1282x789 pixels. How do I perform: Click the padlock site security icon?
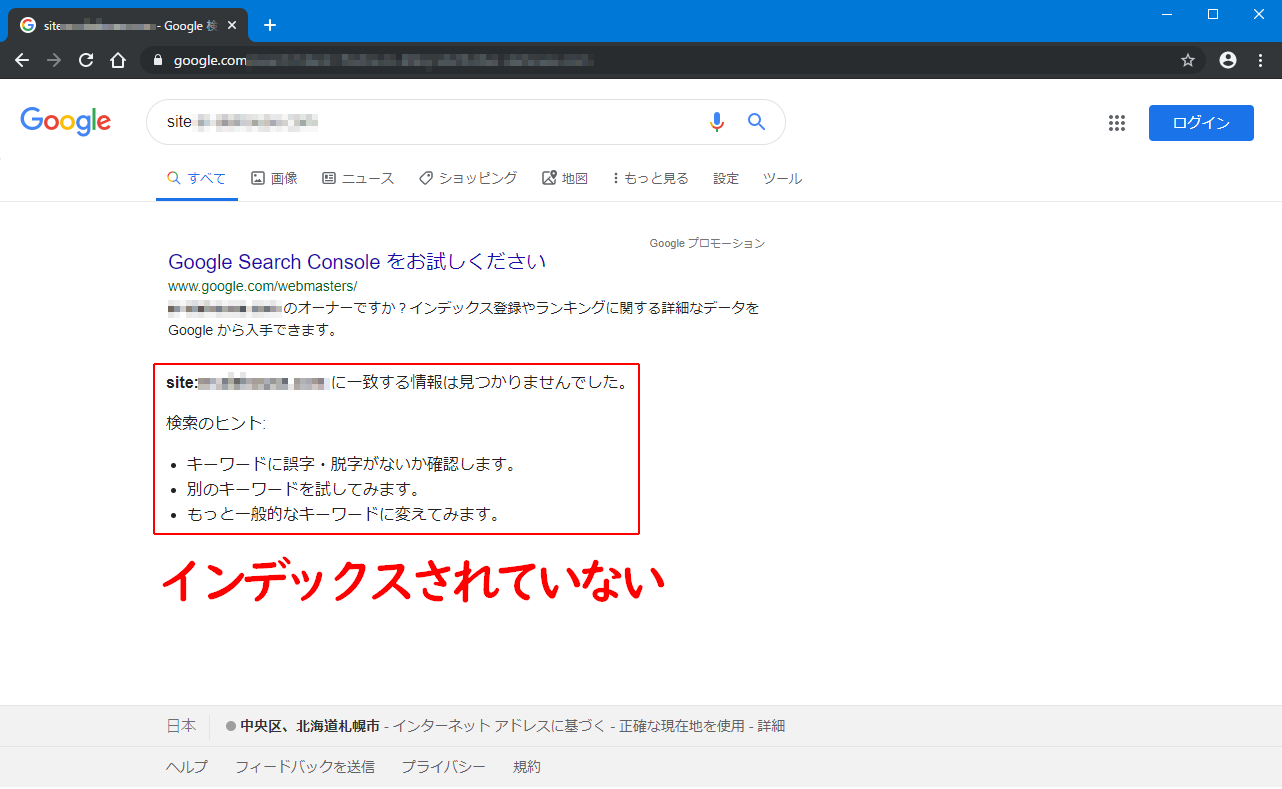coord(157,60)
